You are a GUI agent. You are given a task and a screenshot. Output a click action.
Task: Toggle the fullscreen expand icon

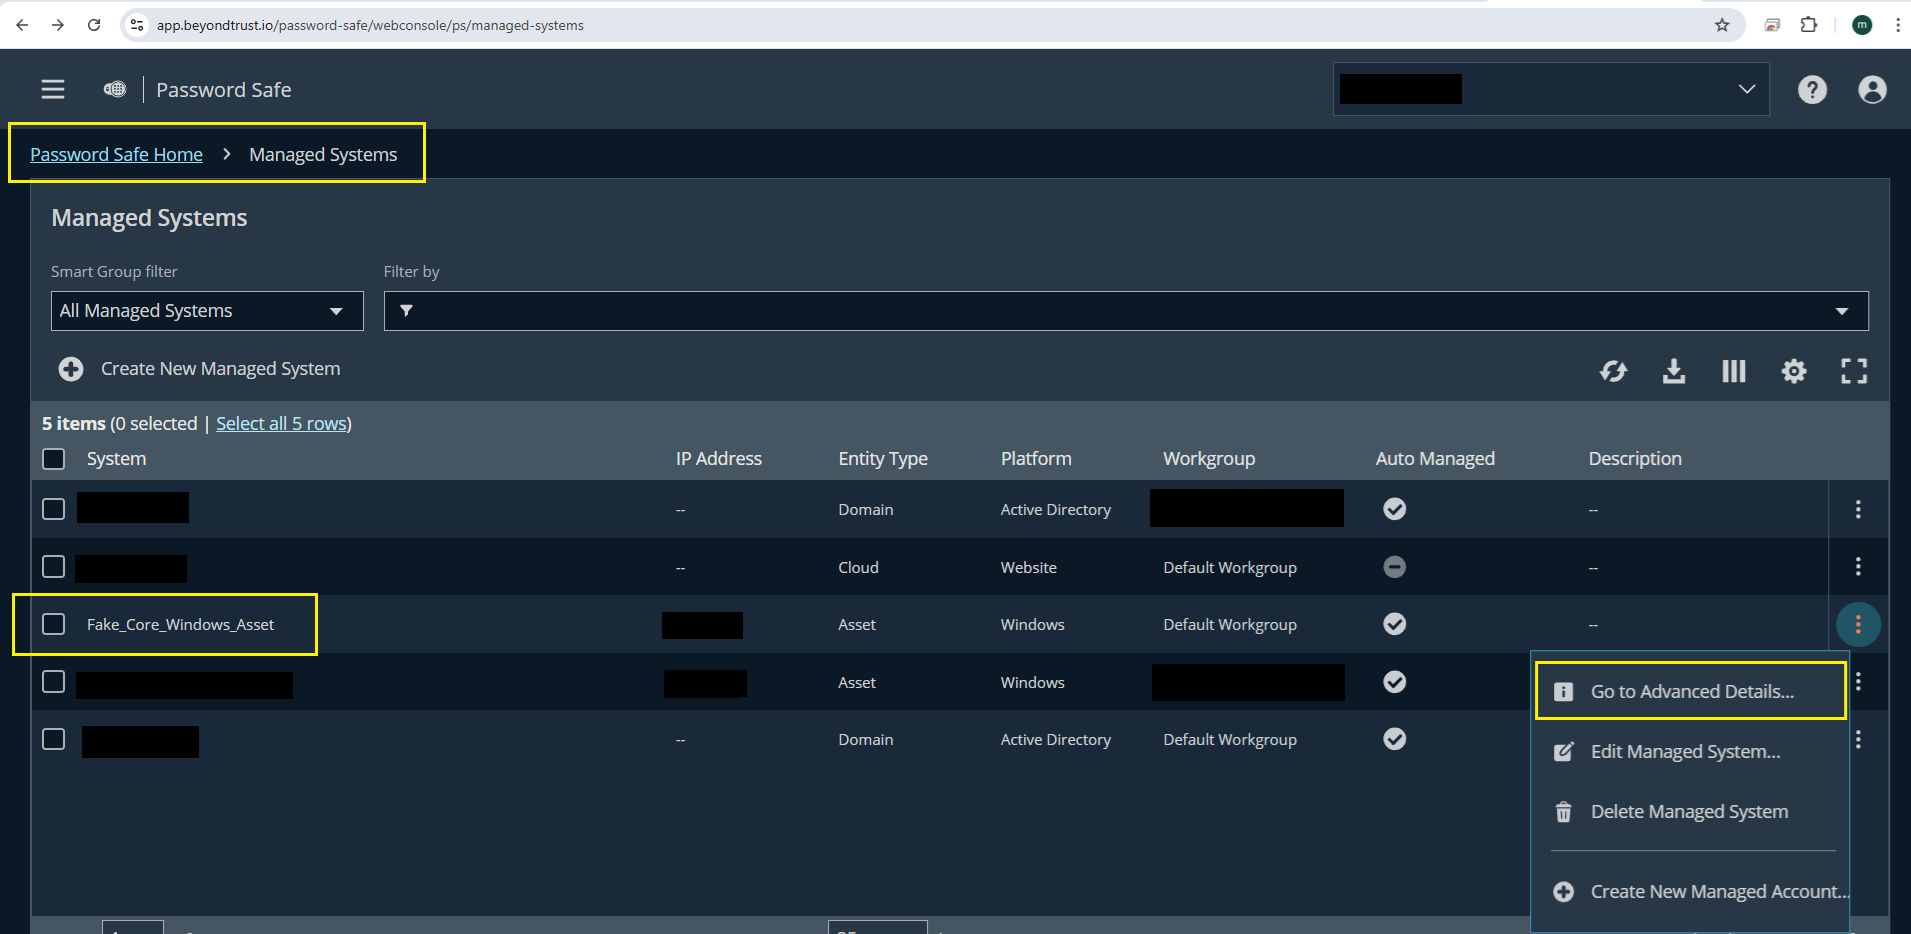1853,371
